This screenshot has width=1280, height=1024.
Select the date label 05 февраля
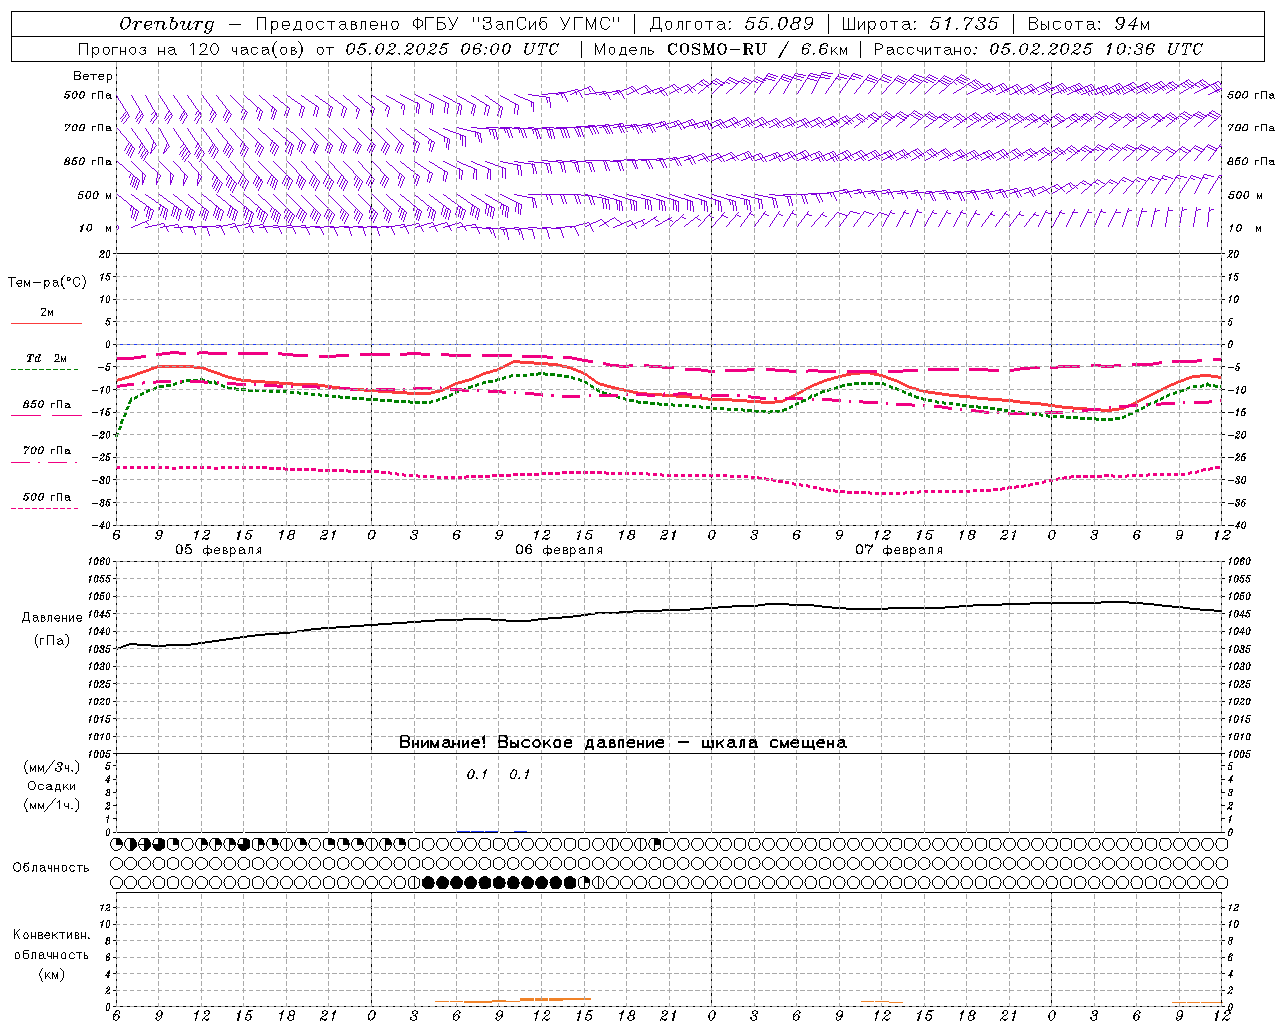(219, 550)
